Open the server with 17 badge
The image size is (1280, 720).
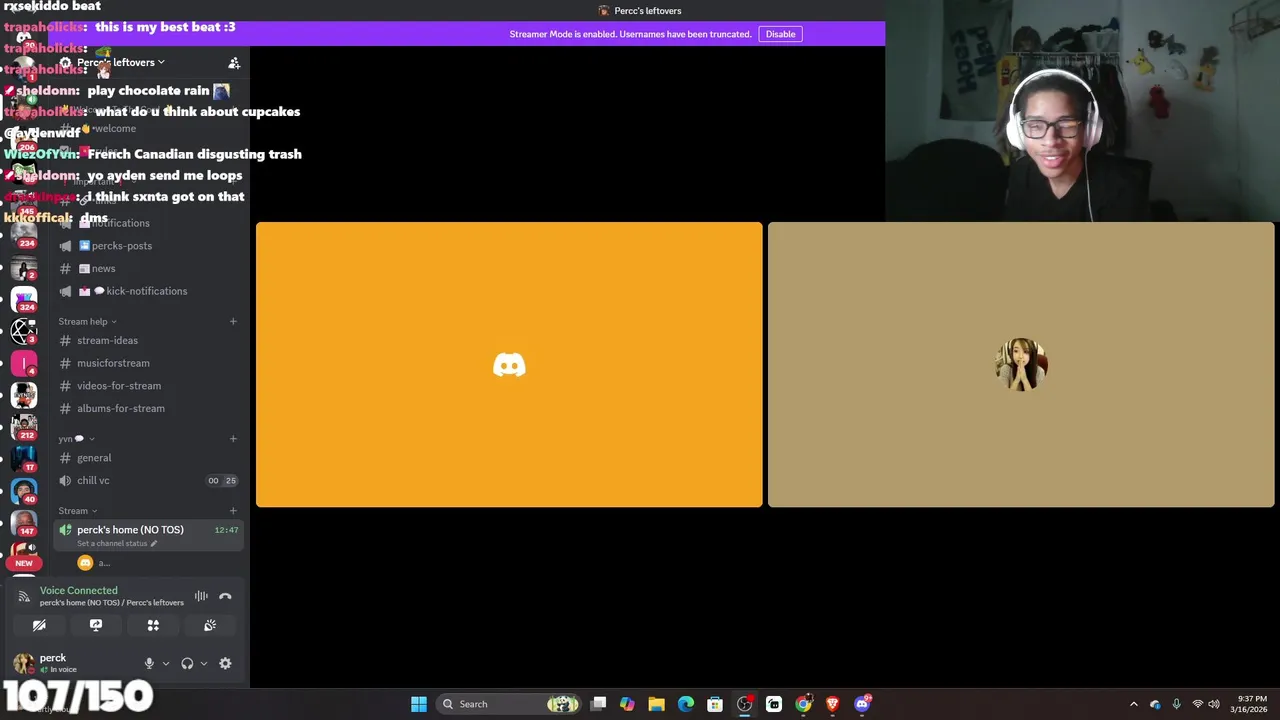(24, 459)
